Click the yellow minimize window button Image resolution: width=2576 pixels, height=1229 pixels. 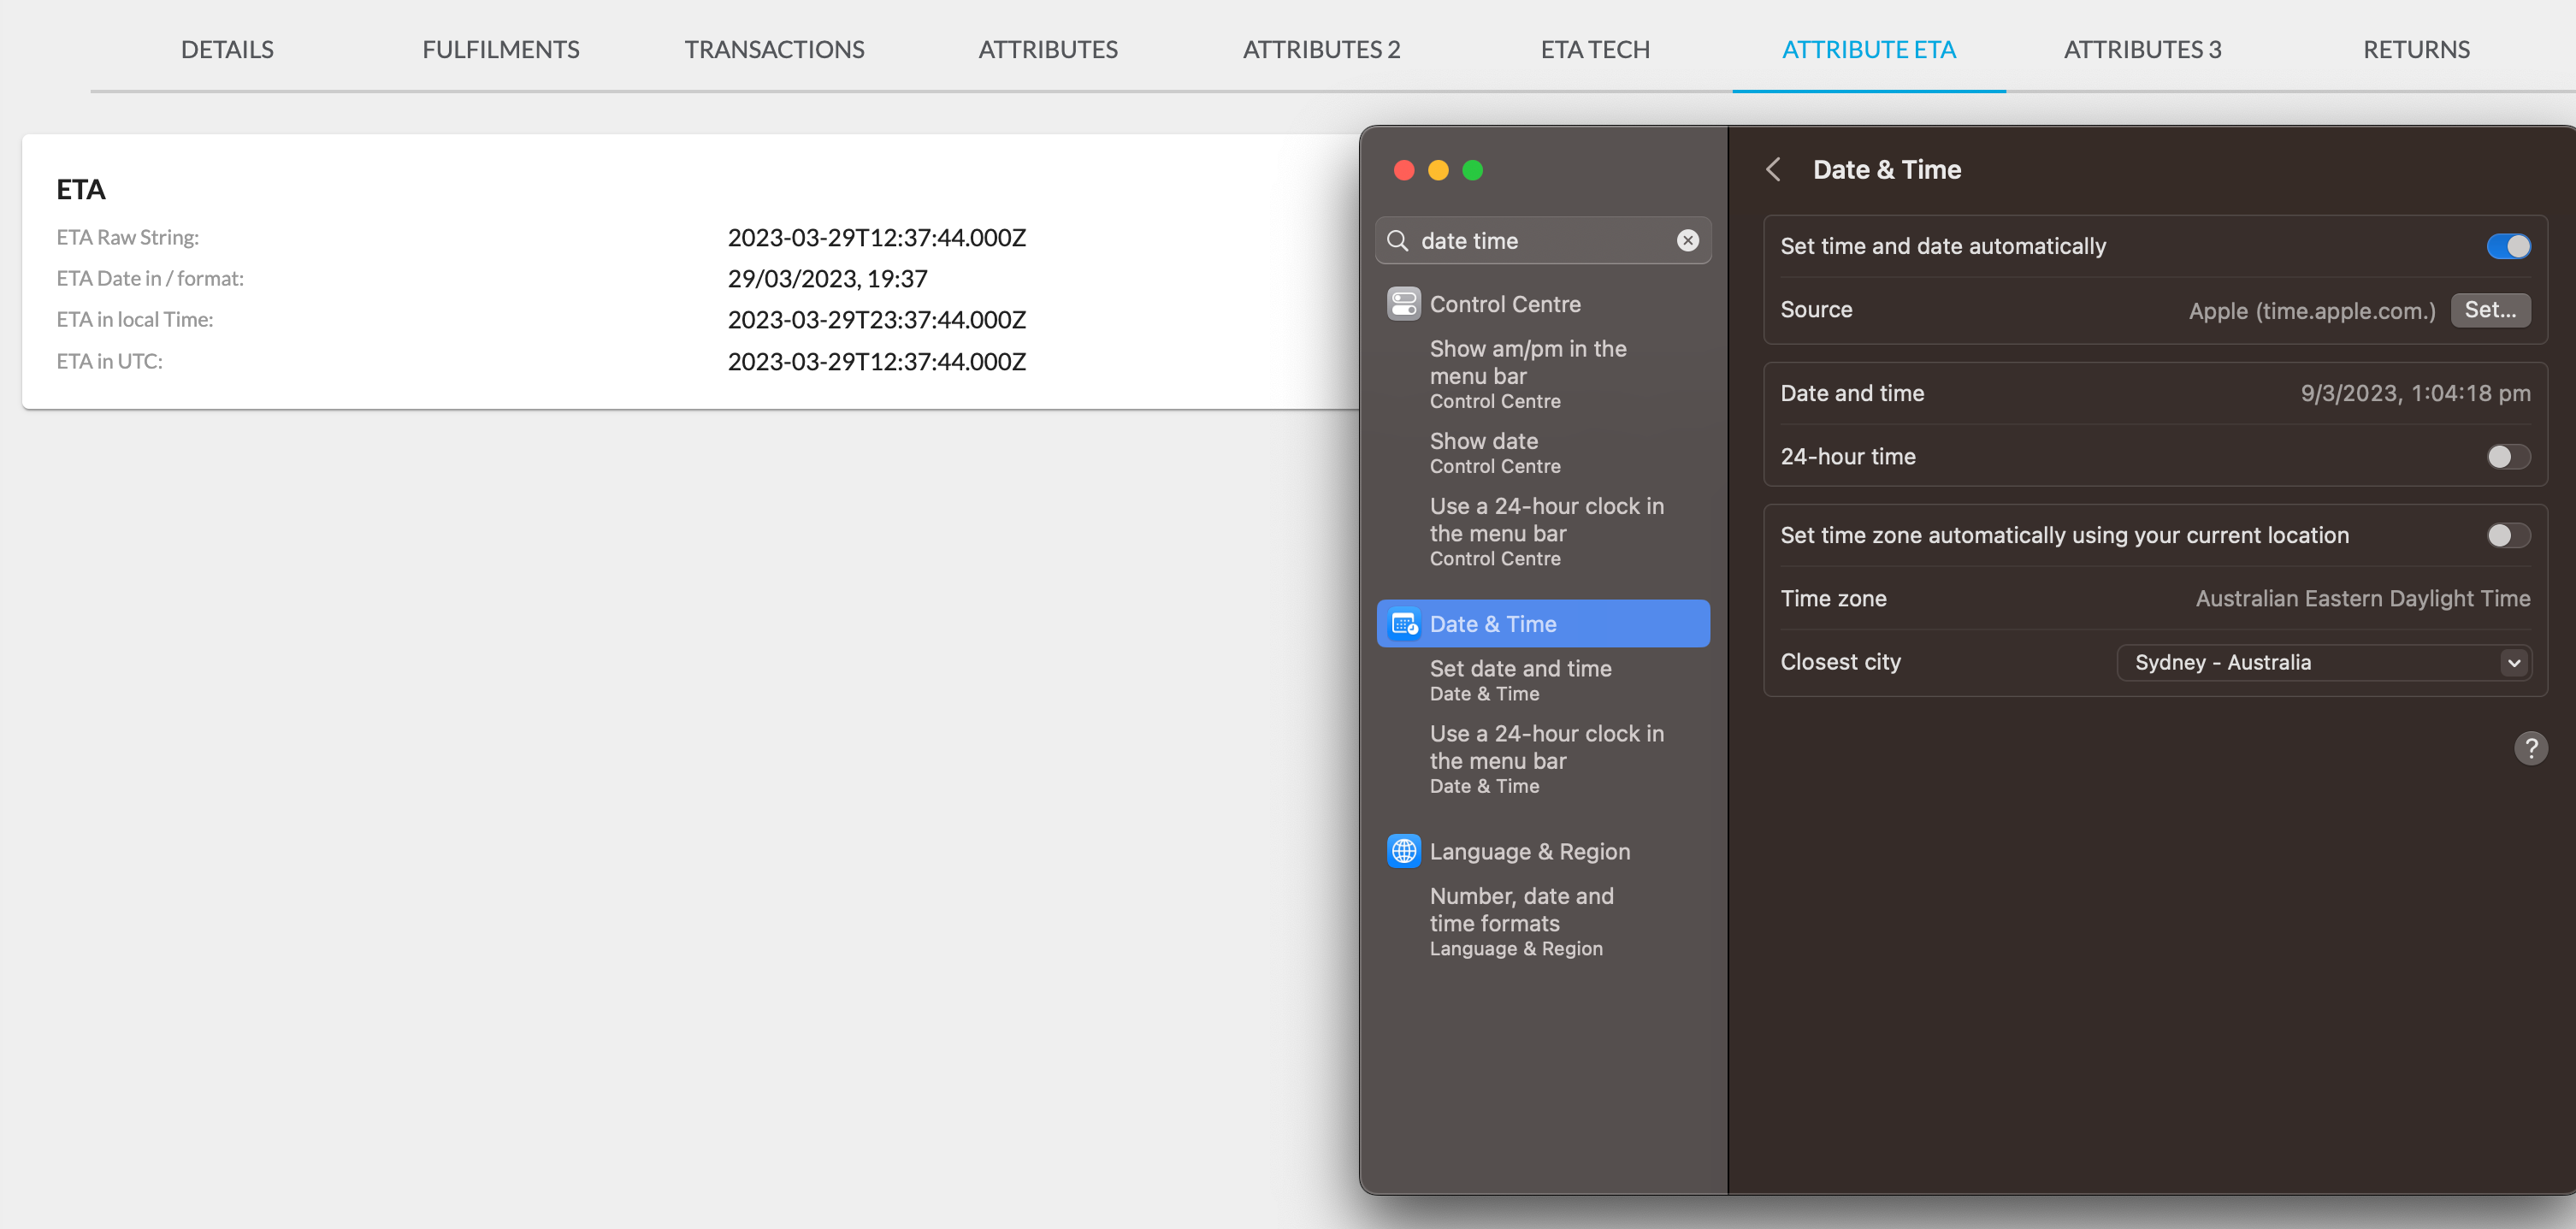click(x=1438, y=170)
